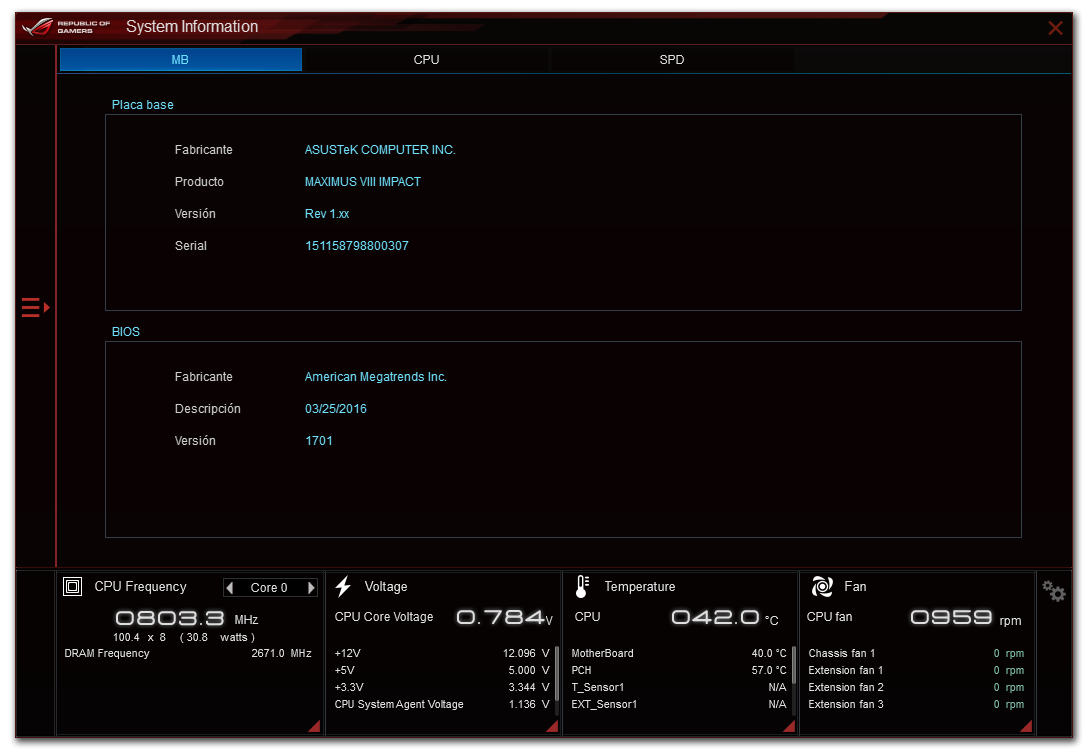
Task: Click the CPU frequency 0803.3 MHz readout
Action: pos(186,618)
